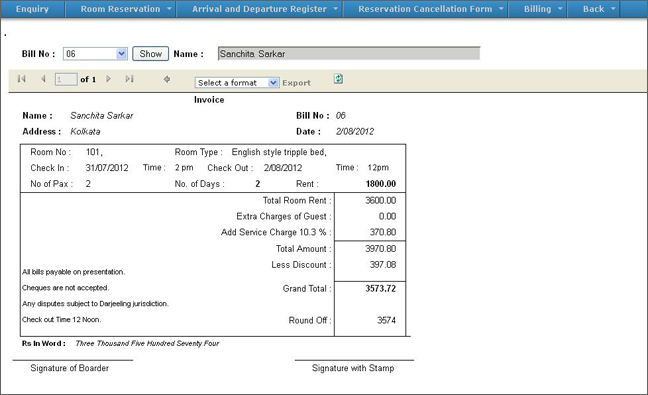648x395 pixels.
Task: Expand Room Reservation menu arrow
Action: pos(169,9)
